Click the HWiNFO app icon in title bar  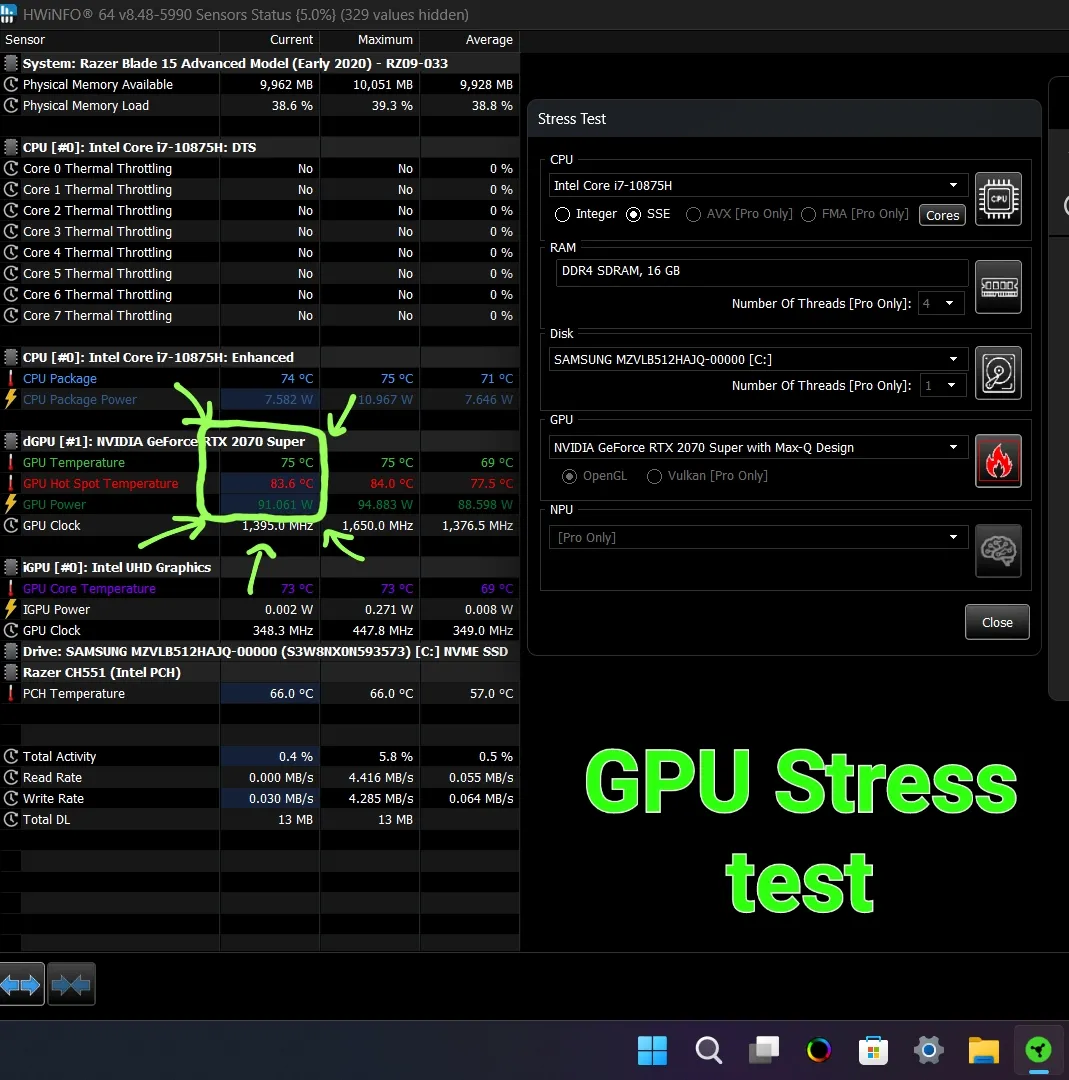[x=8, y=14]
